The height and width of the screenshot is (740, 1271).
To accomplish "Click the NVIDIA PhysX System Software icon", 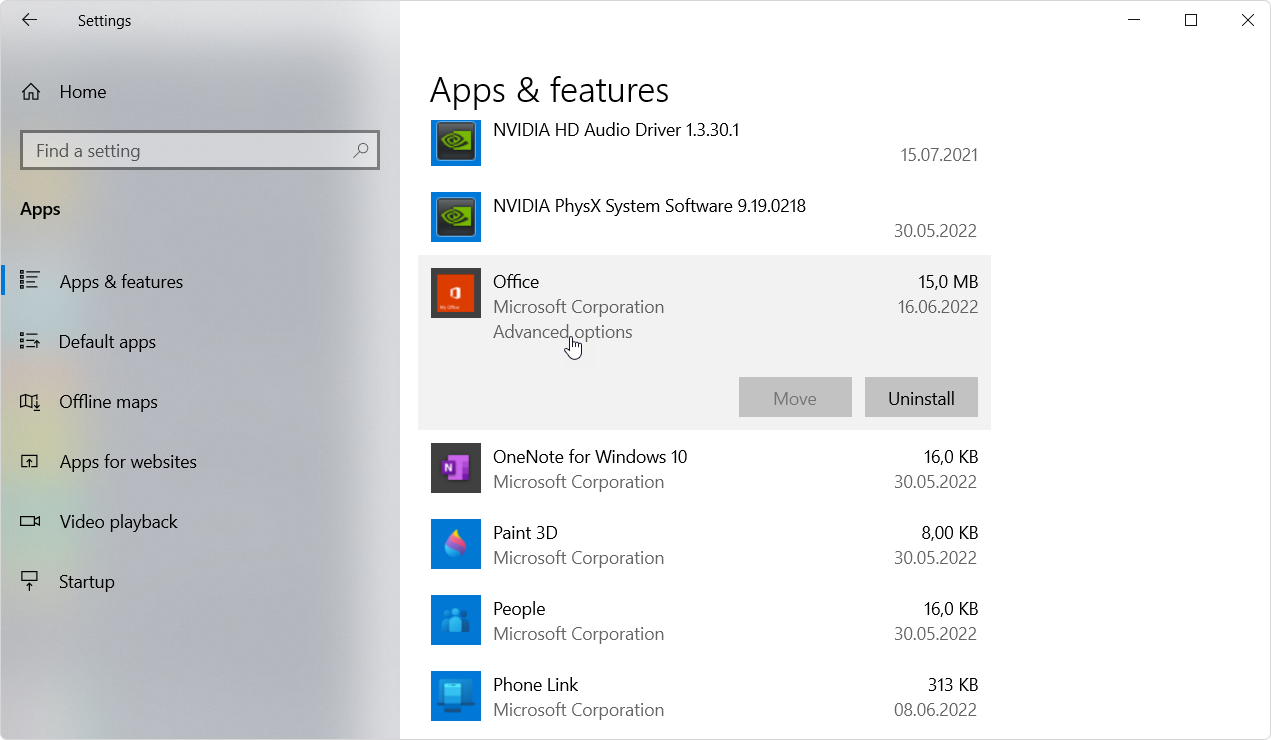I will (456, 217).
